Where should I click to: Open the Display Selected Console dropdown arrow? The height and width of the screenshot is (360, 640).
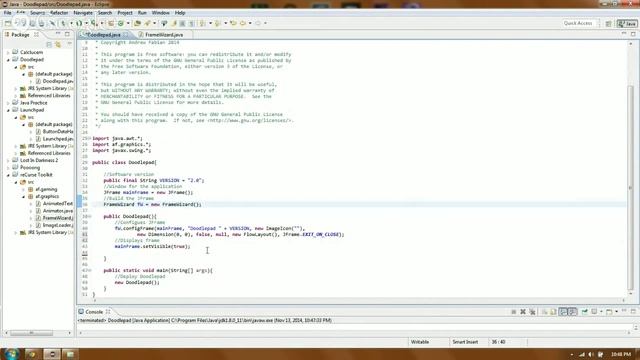pyautogui.click(x=601, y=312)
